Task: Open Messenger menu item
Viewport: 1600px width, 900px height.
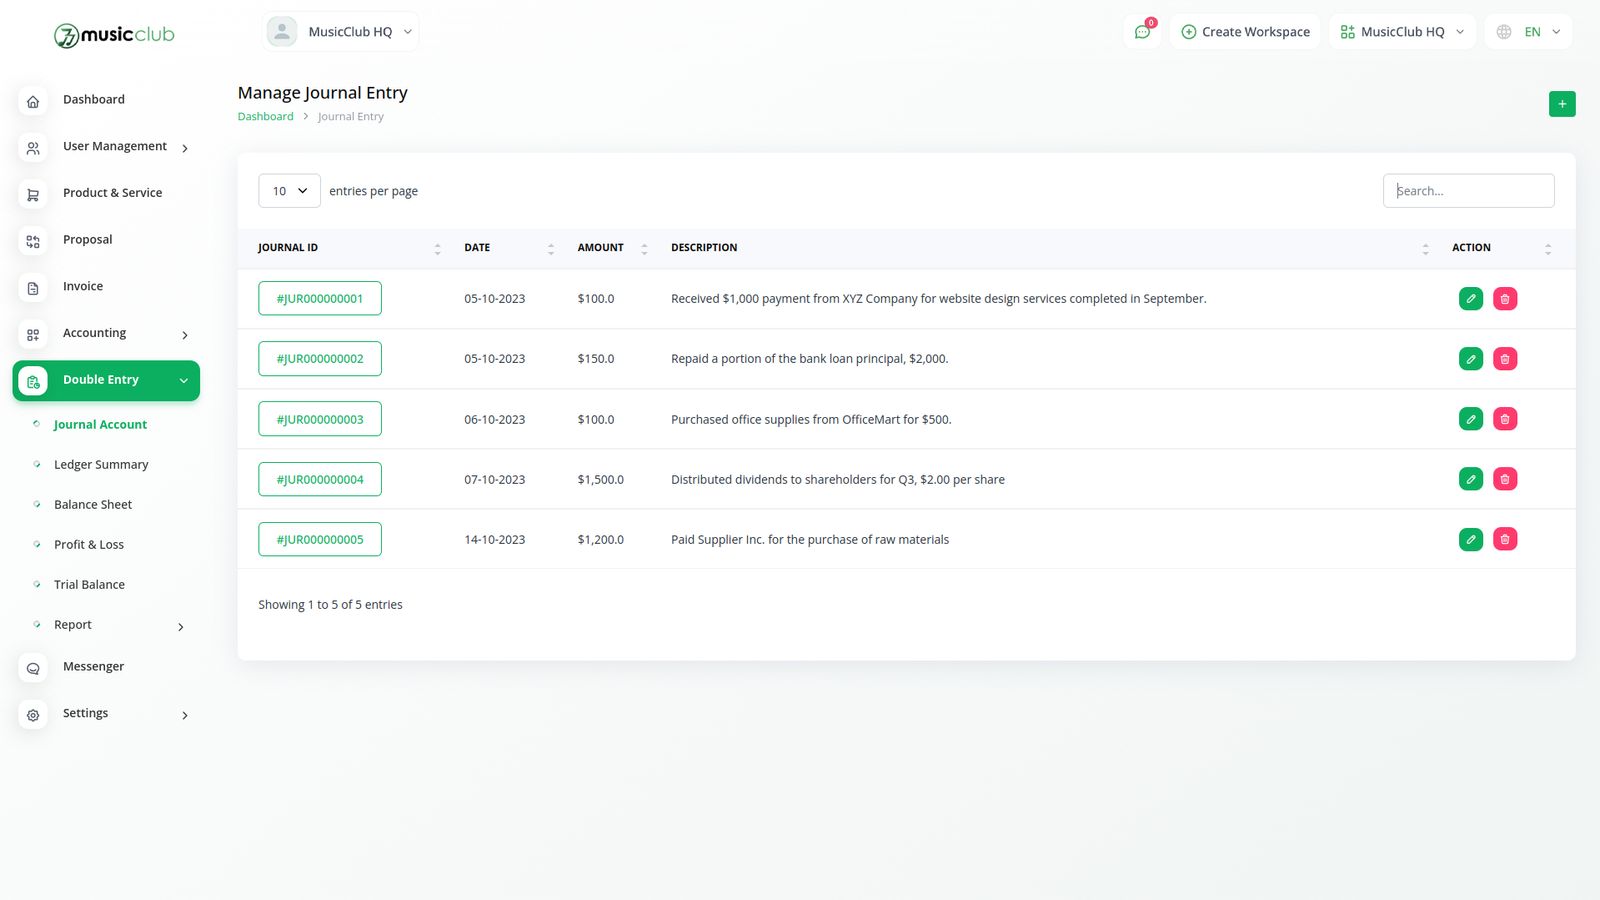Action: pos(93,666)
